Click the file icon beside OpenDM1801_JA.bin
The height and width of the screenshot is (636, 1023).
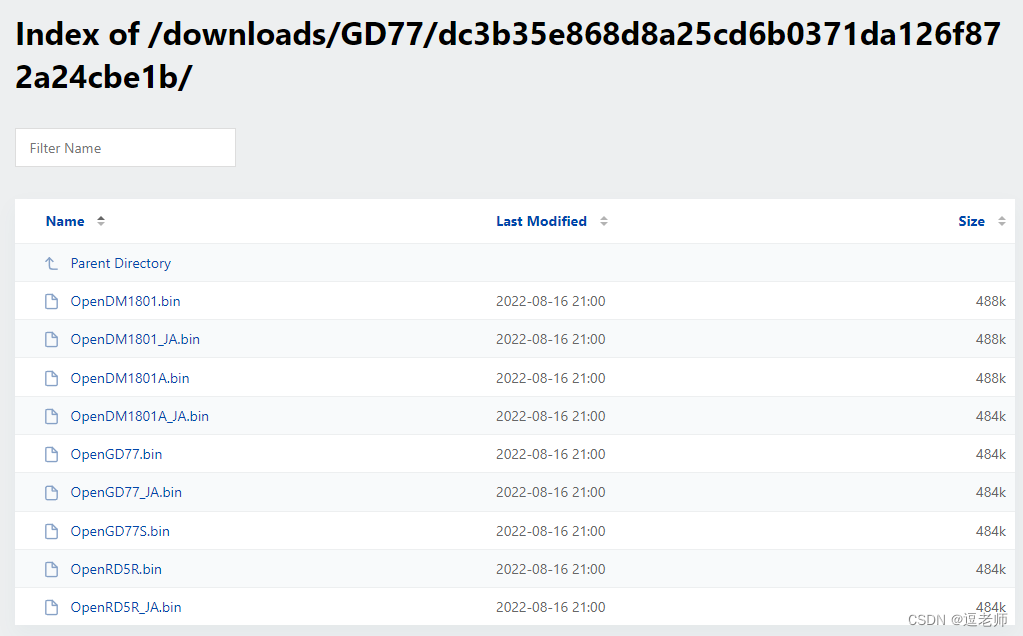tap(52, 339)
